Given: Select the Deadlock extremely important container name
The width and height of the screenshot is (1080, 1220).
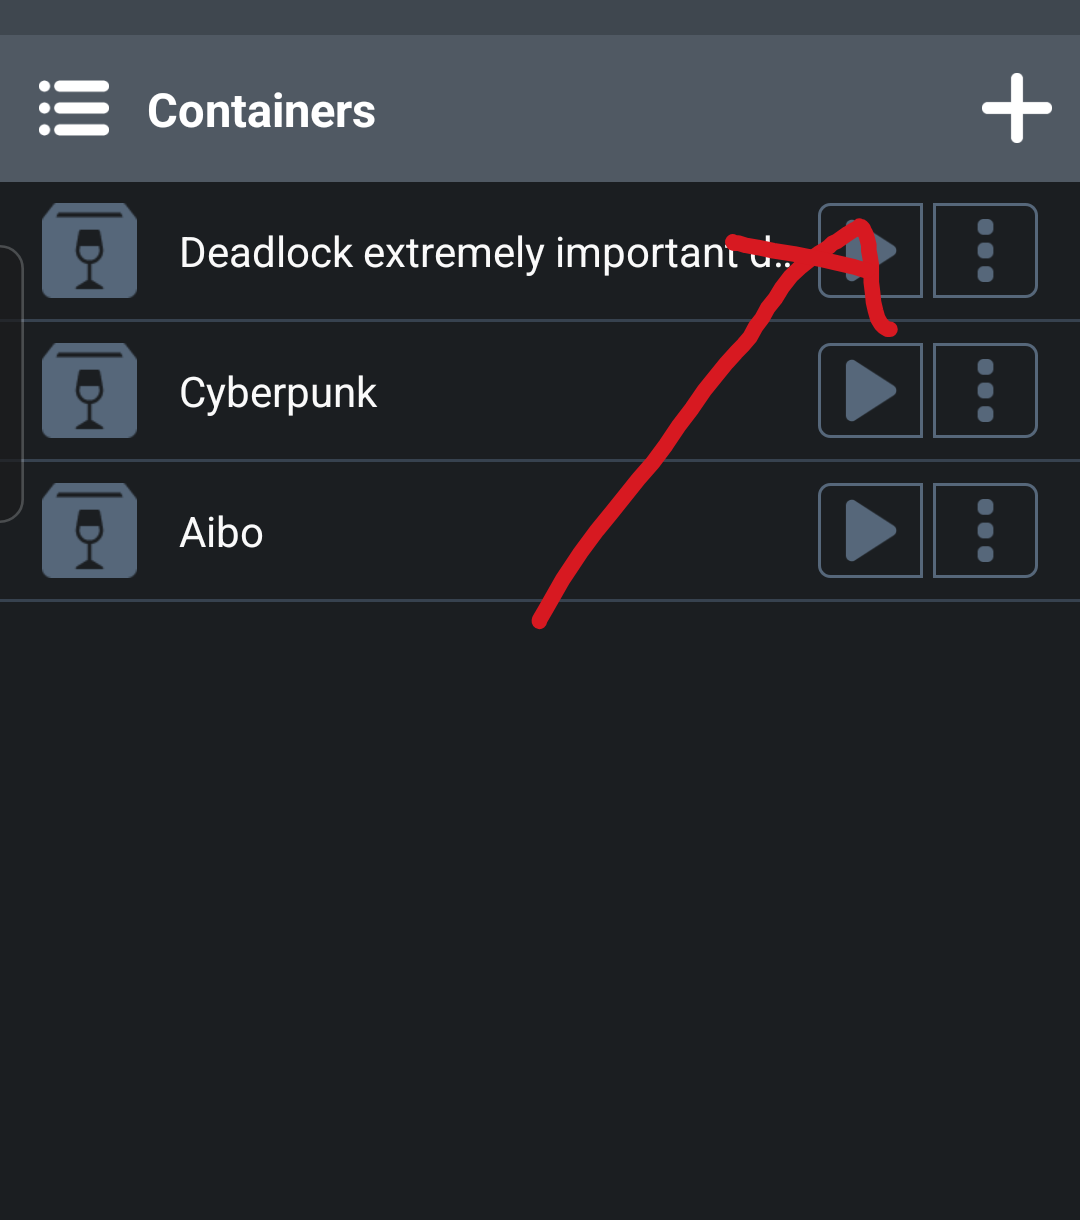Looking at the screenshot, I should pyautogui.click(x=460, y=253).
